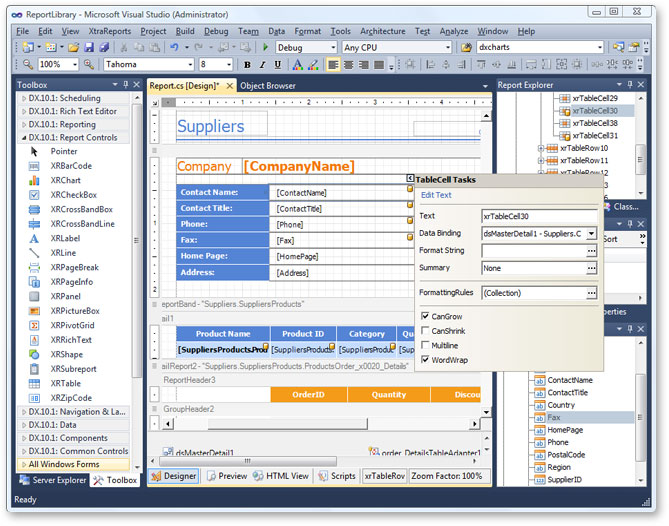The width and height of the screenshot is (669, 526).
Task: Toggle Bold formatting in toolbar
Action: point(247,65)
